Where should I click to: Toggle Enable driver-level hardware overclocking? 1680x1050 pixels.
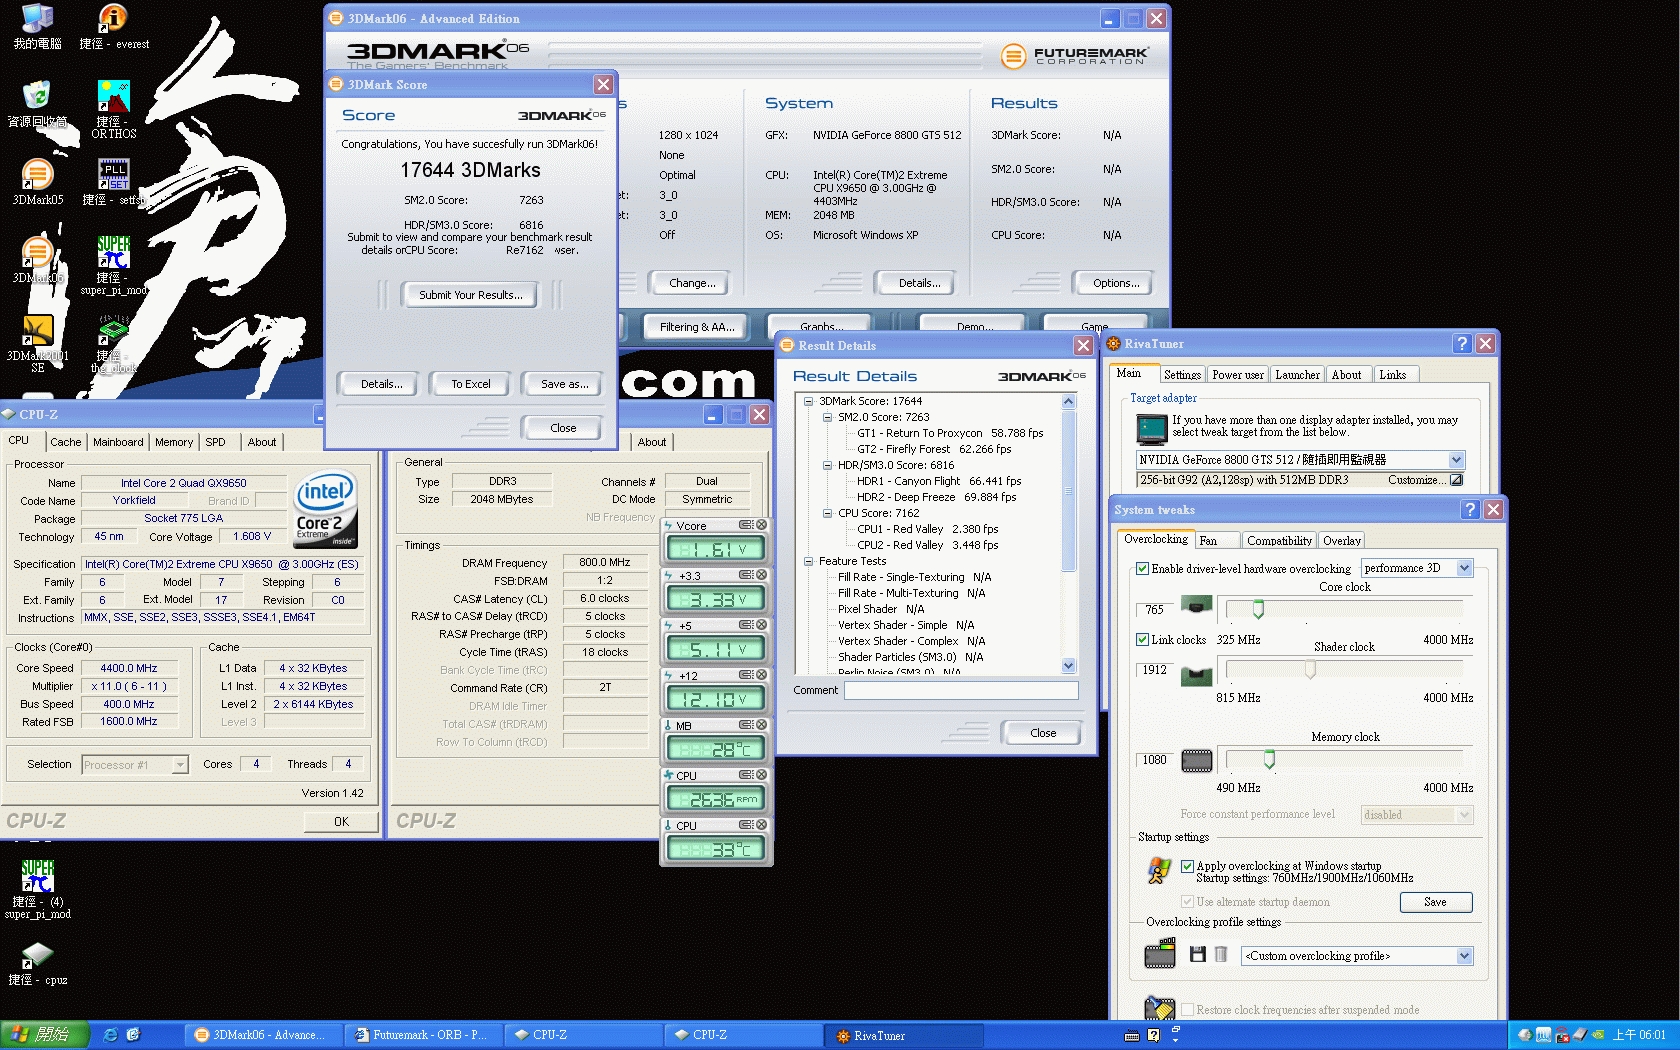pyautogui.click(x=1142, y=568)
